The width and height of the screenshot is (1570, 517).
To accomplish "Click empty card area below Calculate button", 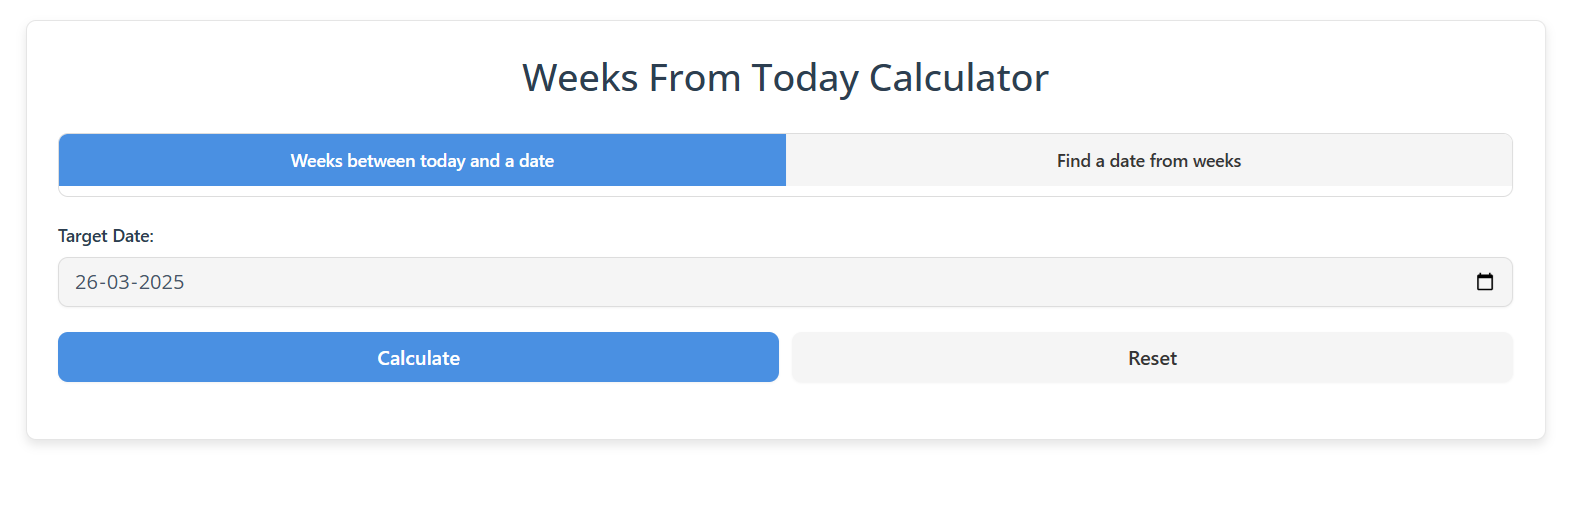I will pyautogui.click(x=418, y=411).
